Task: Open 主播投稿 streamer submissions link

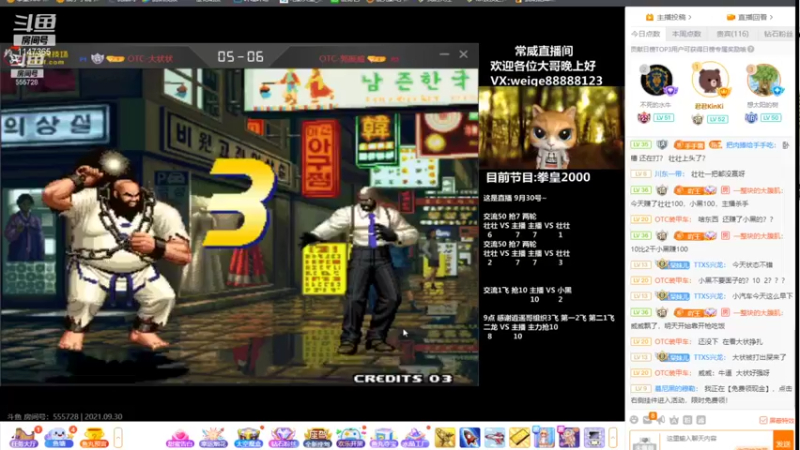Action: tap(669, 17)
